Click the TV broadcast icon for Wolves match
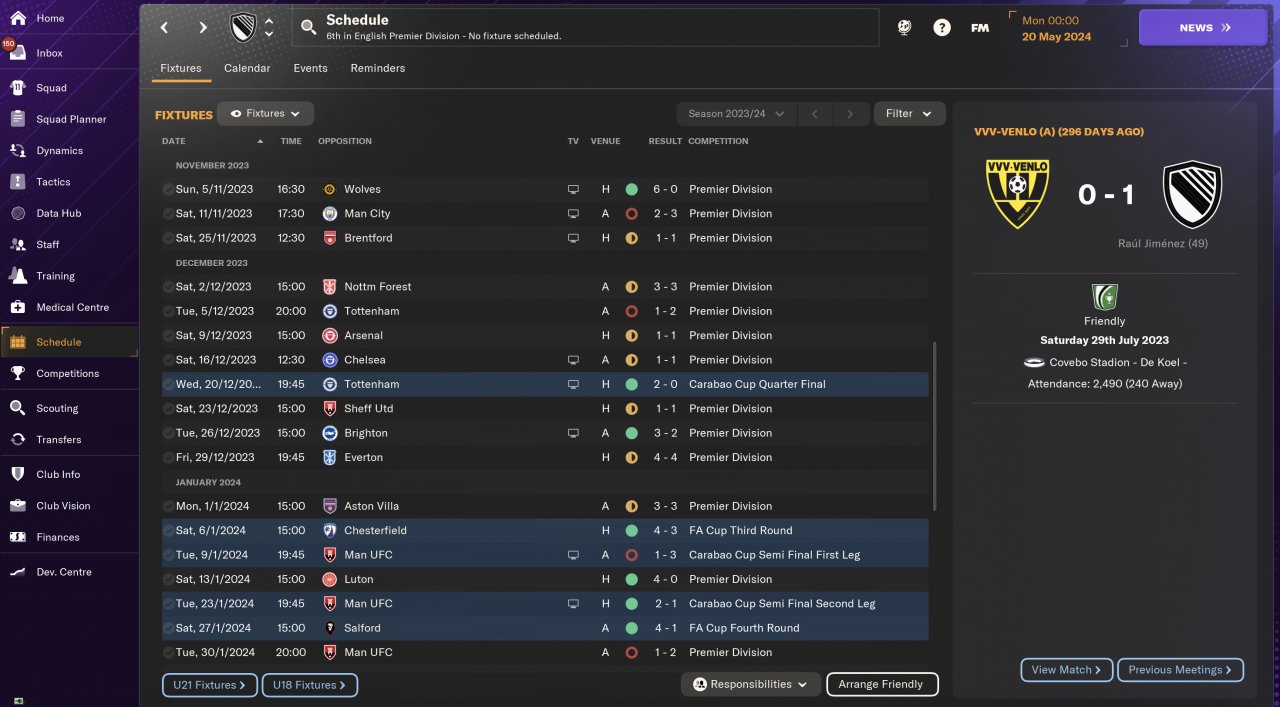1280x707 pixels. click(573, 189)
